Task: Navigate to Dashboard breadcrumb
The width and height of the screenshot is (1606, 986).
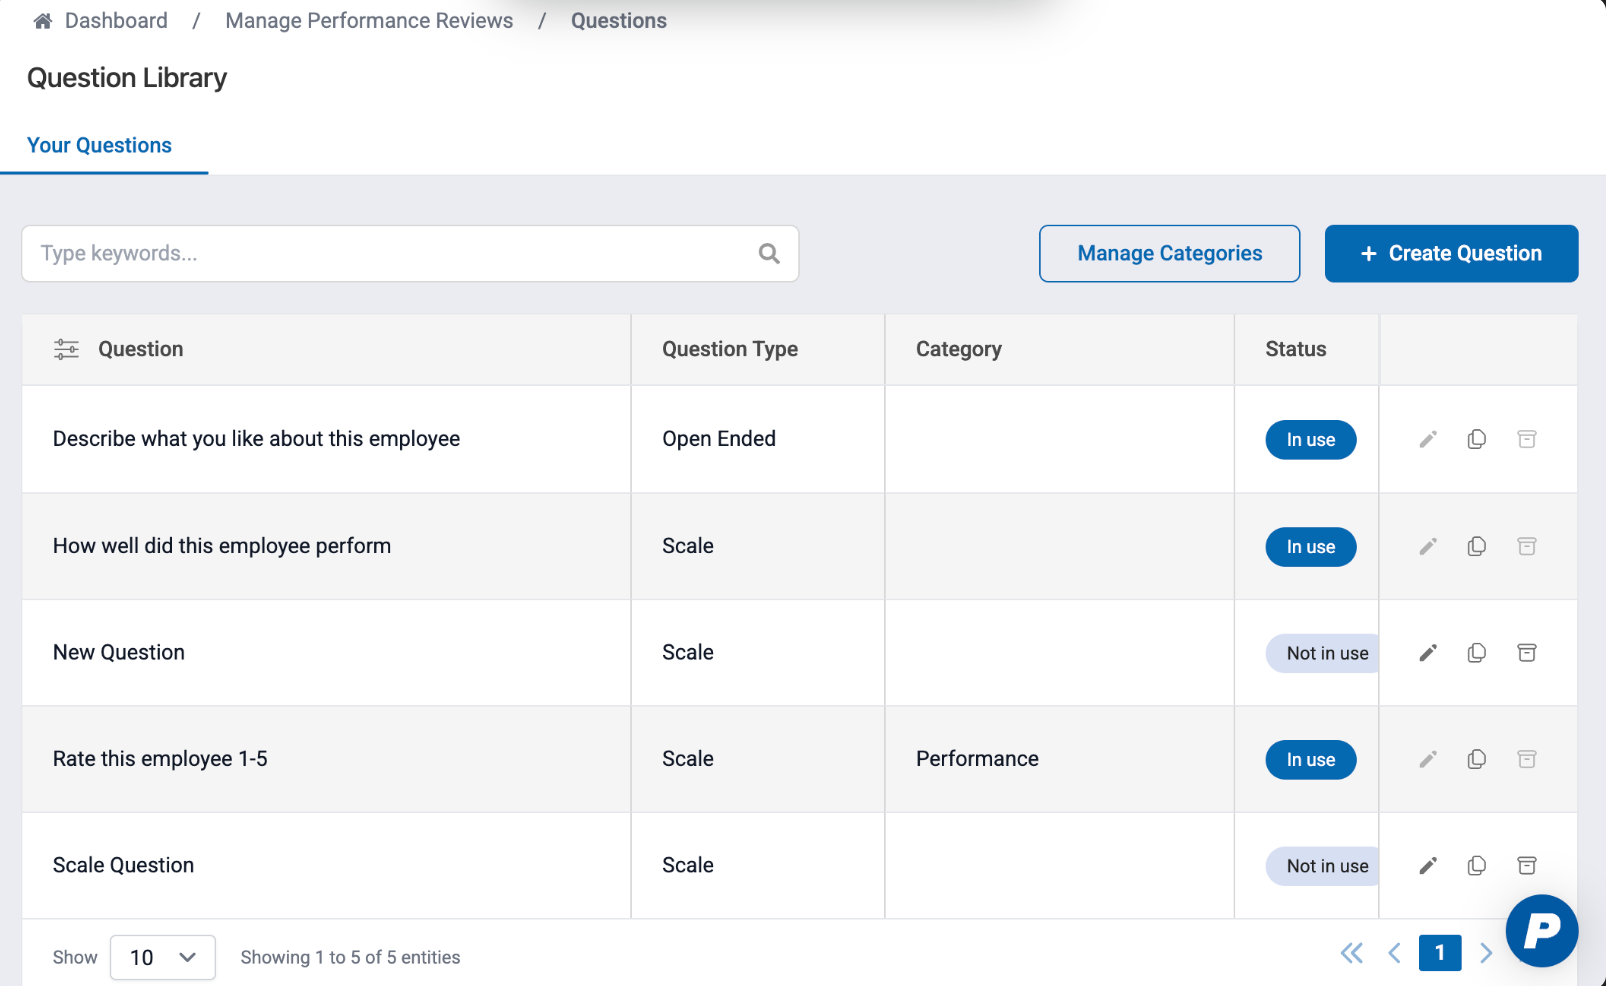Action: click(115, 21)
